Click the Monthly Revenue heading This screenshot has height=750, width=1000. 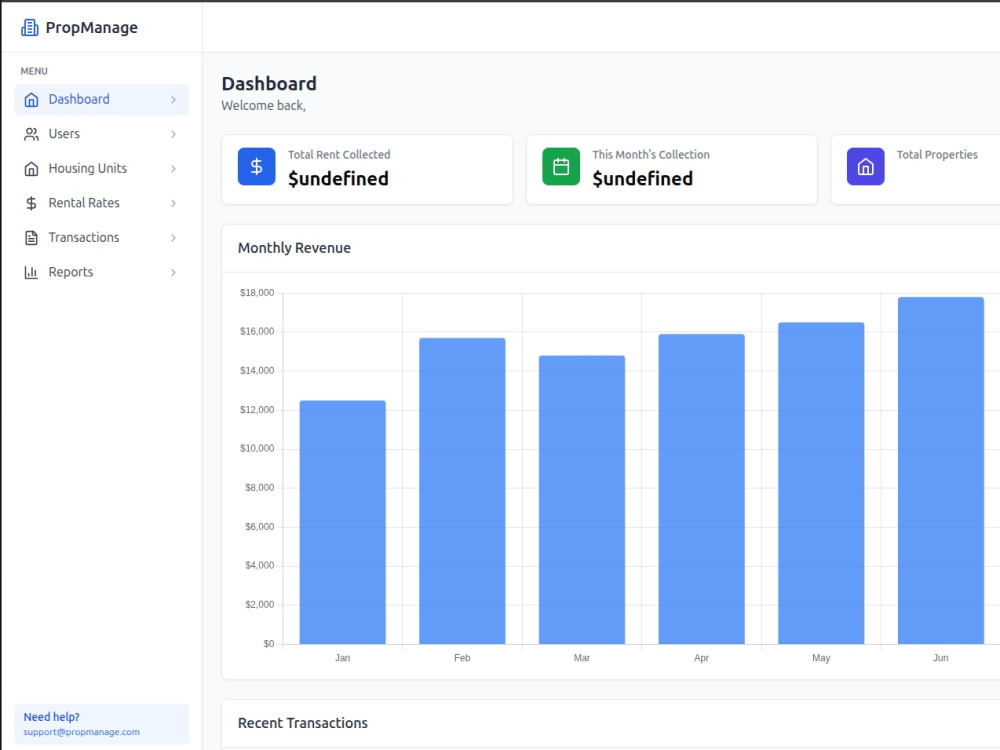[x=294, y=248]
